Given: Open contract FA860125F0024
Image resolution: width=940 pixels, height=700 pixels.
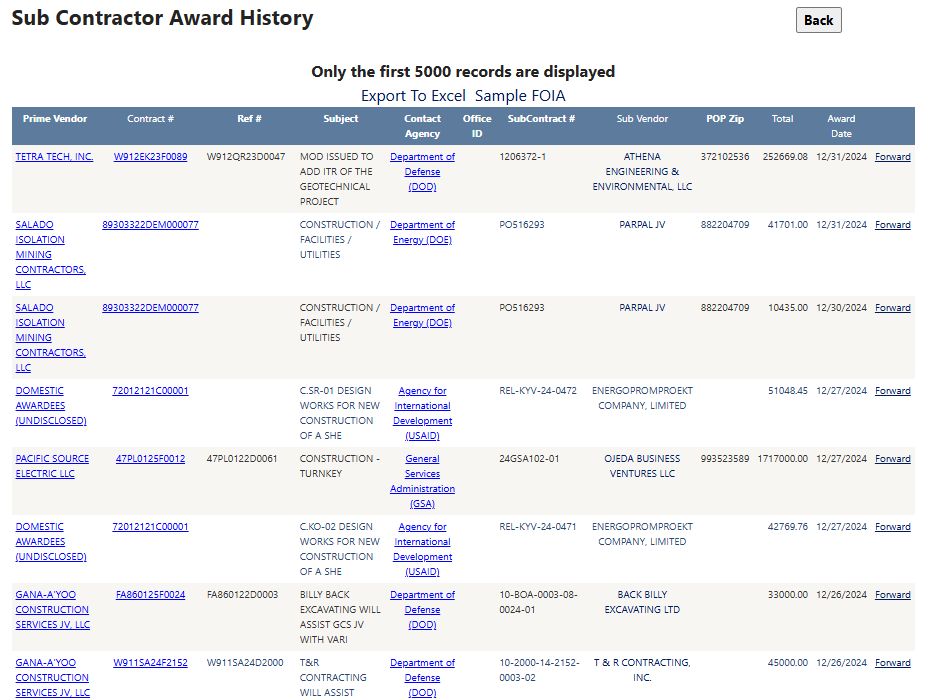Looking at the screenshot, I should [150, 595].
